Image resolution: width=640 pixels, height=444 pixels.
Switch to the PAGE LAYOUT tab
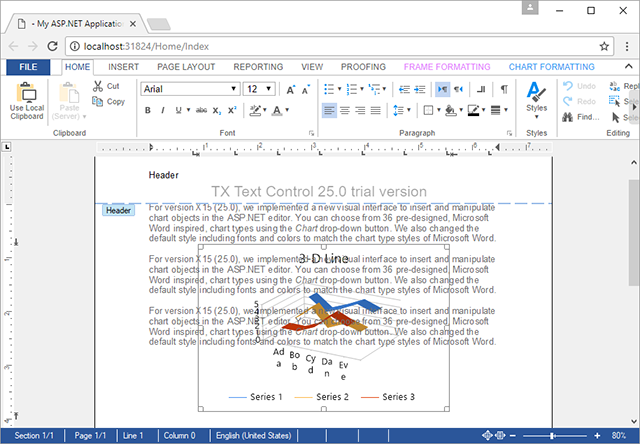coord(186,67)
